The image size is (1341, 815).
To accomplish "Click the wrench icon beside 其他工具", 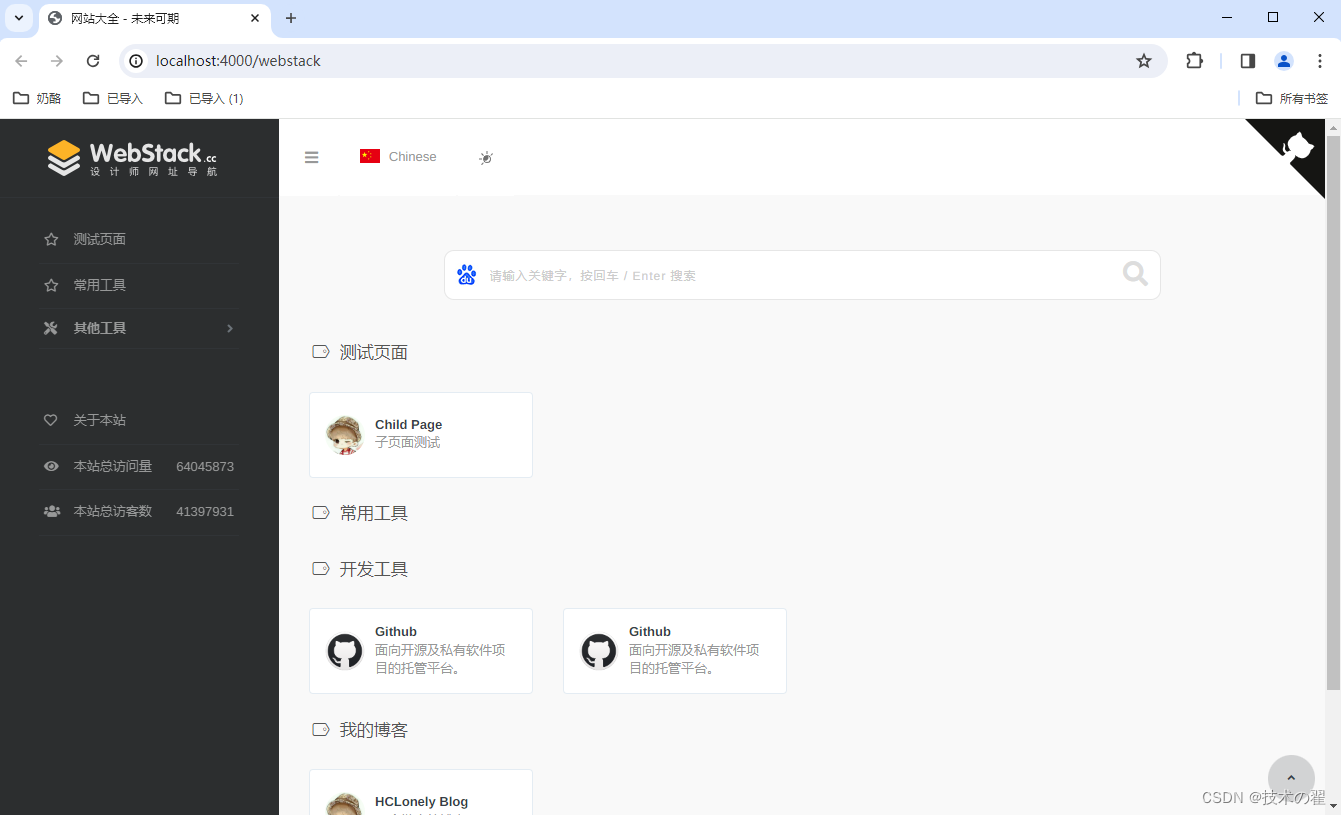I will coord(51,328).
